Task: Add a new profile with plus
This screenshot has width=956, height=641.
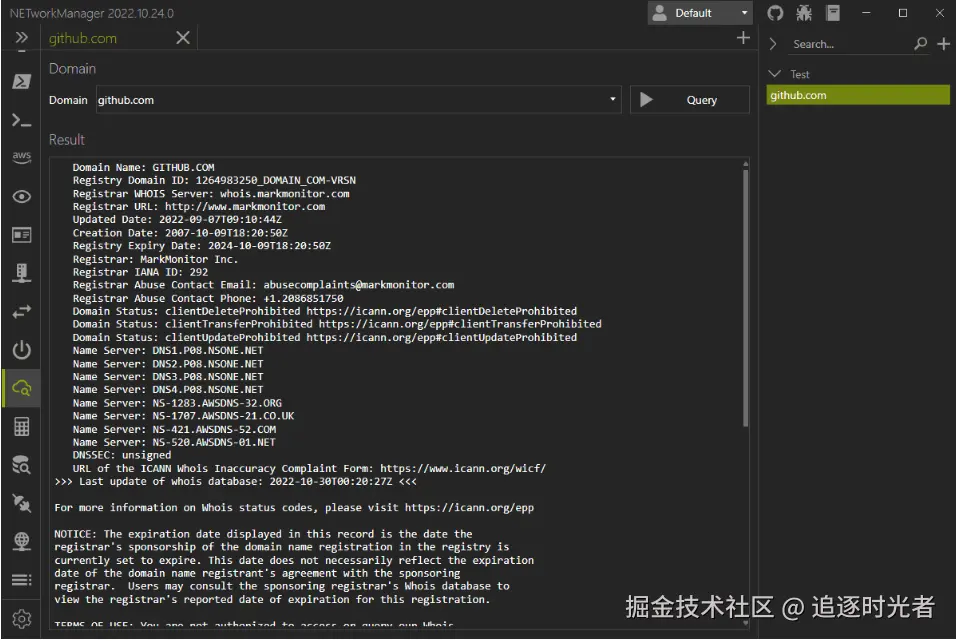Action: (x=943, y=44)
